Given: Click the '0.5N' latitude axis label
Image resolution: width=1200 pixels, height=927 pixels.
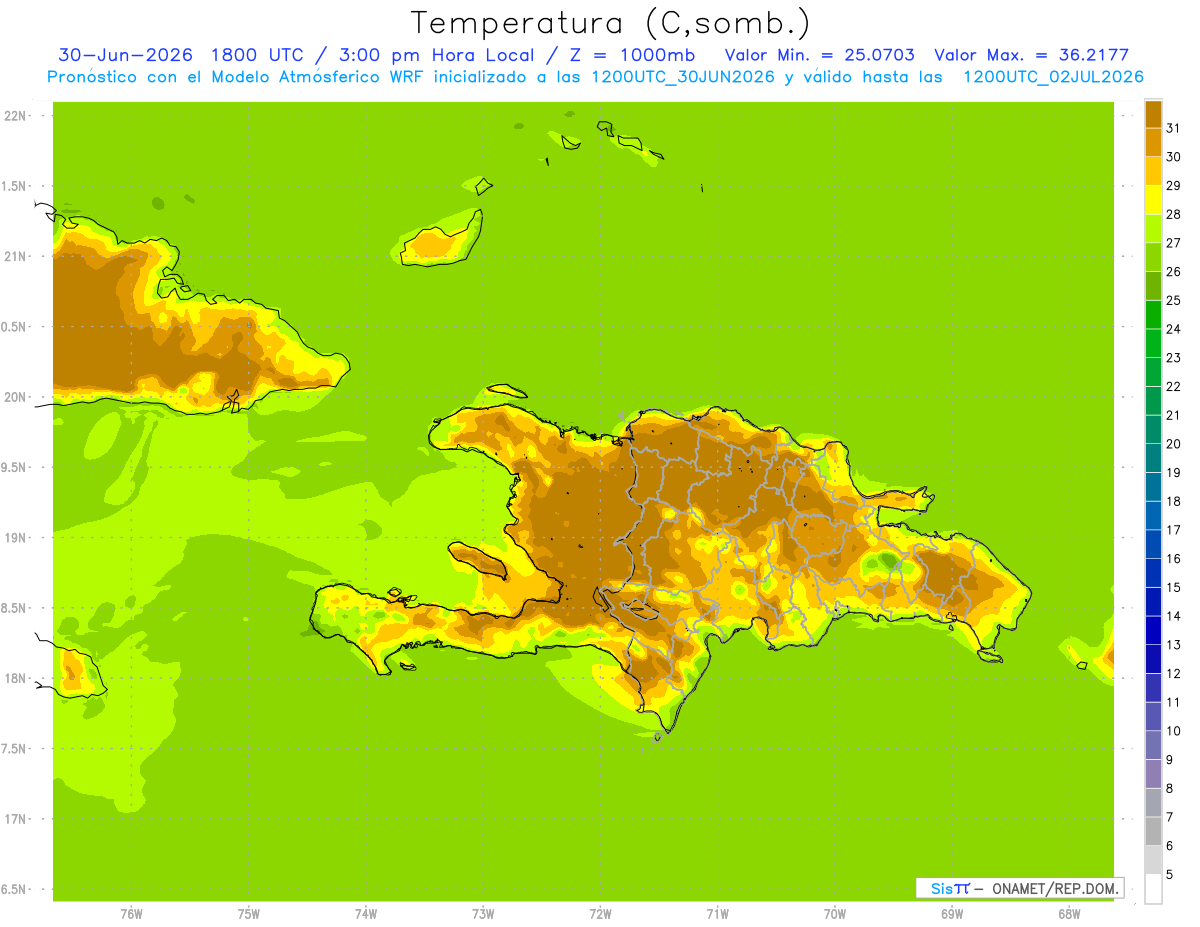Looking at the screenshot, I should [x=15, y=327].
